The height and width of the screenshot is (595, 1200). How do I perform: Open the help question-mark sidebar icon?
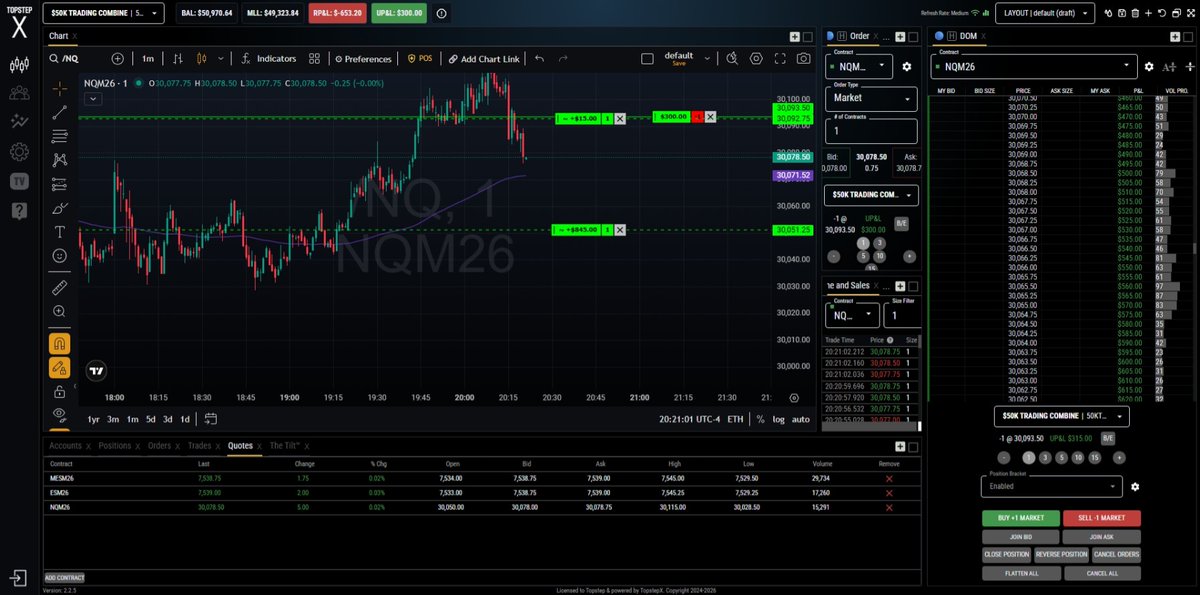click(x=18, y=210)
